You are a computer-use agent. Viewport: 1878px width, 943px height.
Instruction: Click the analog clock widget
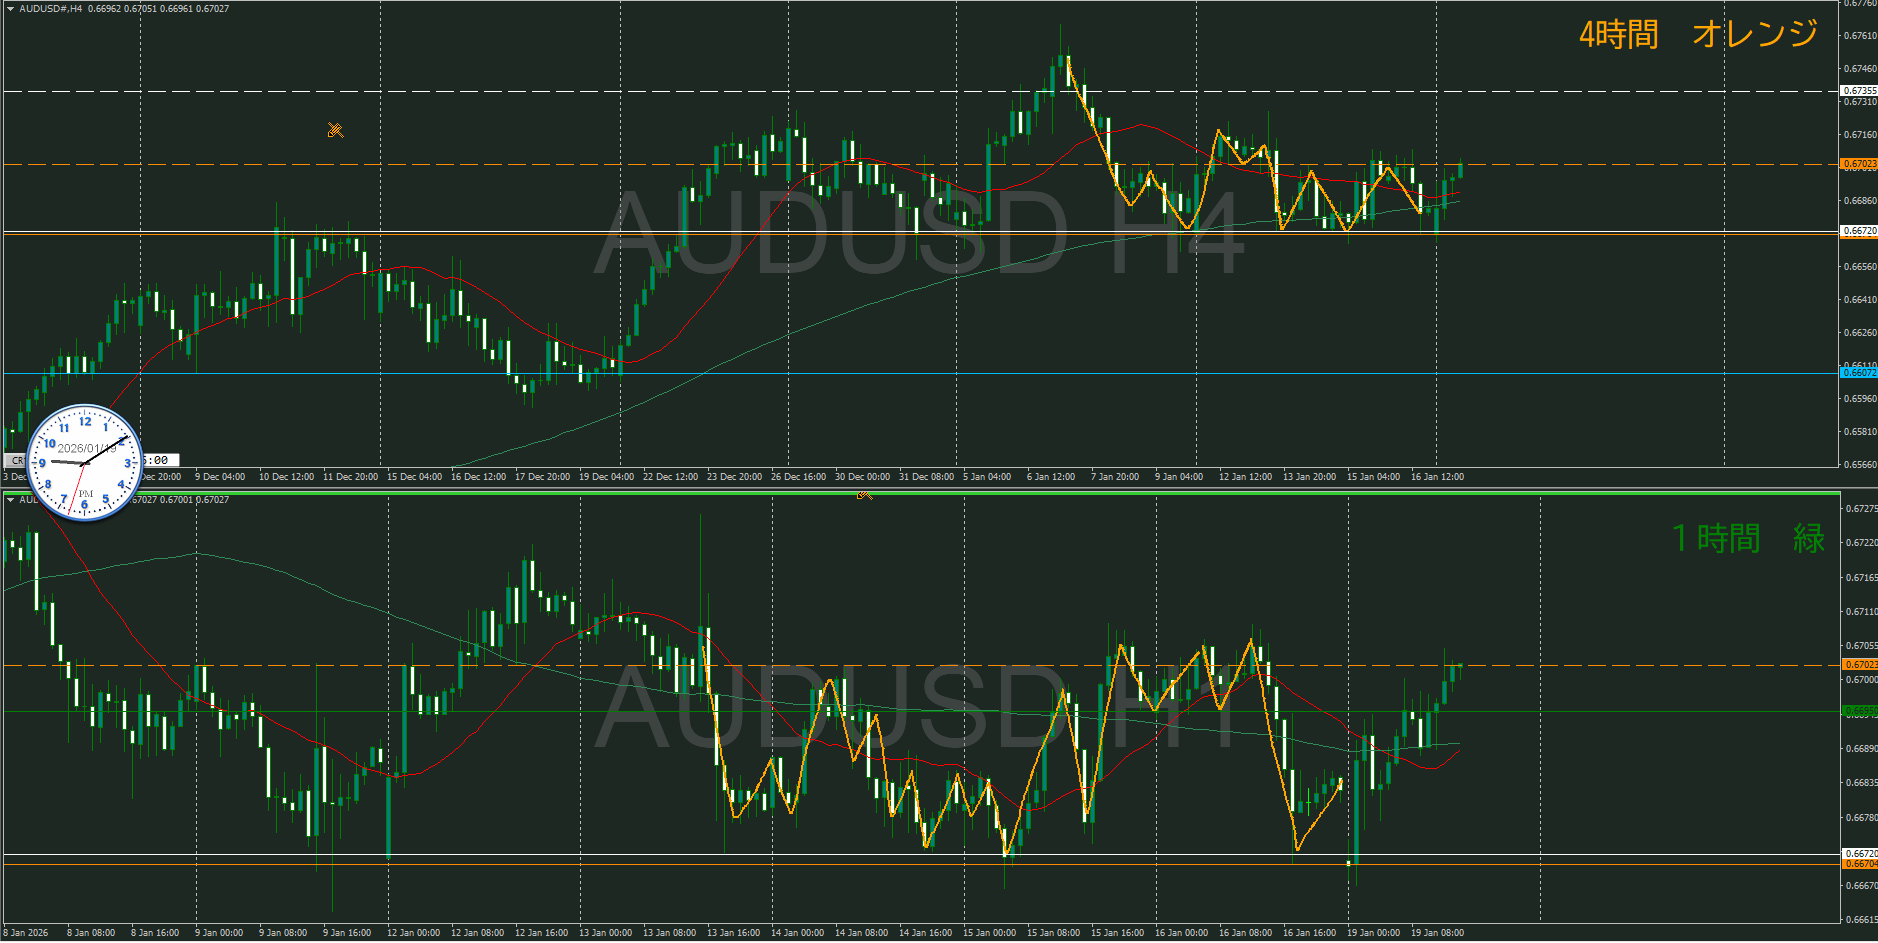[x=85, y=462]
